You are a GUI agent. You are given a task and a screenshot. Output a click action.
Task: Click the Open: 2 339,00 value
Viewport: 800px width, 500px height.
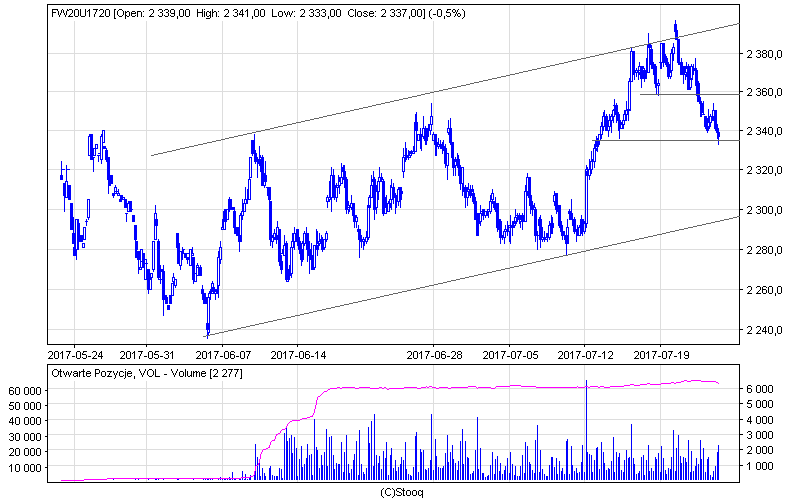tap(153, 14)
